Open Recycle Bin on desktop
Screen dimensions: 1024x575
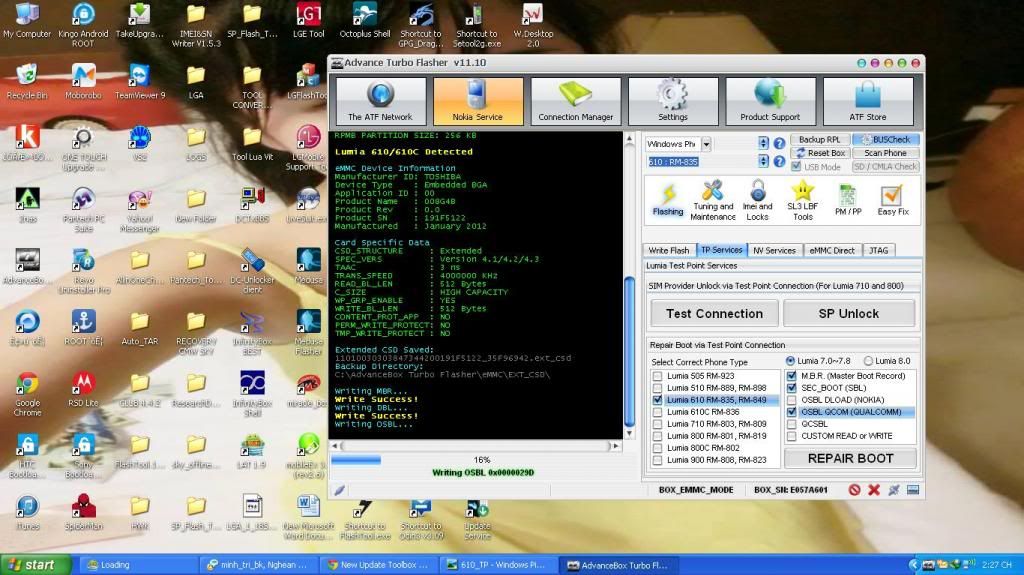tap(27, 82)
